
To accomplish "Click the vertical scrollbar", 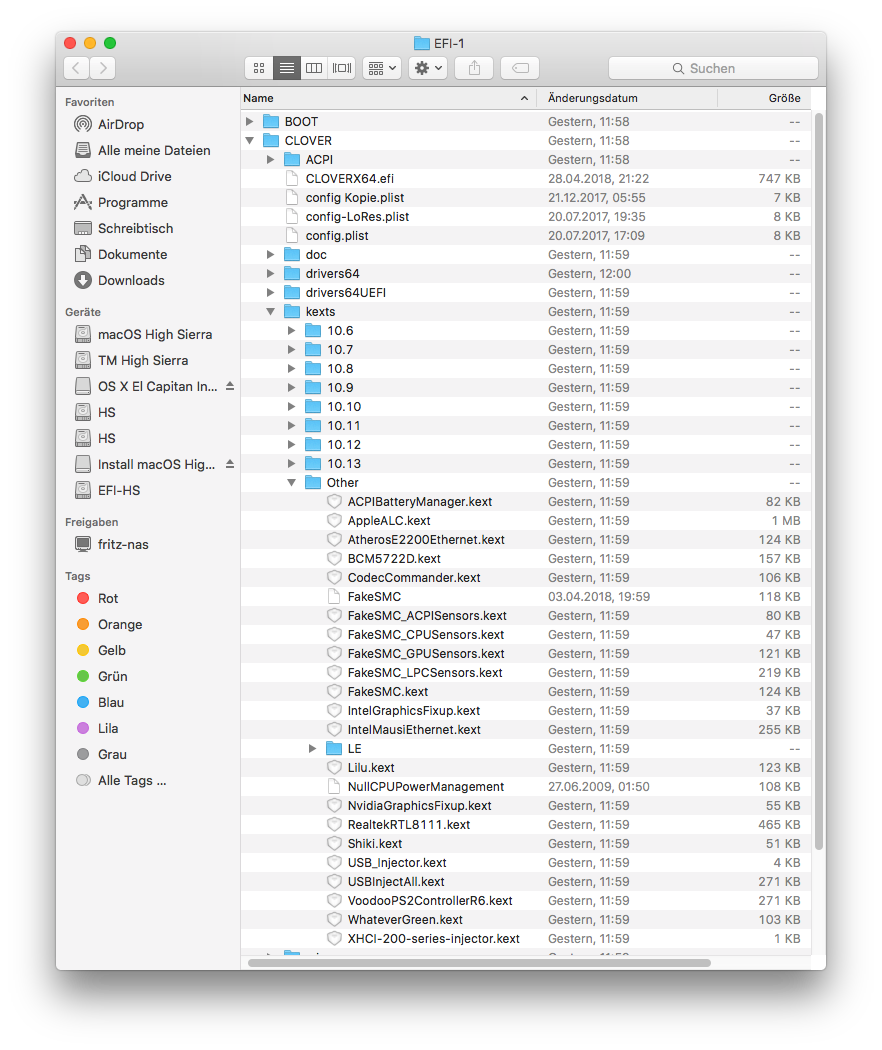I will click(818, 482).
